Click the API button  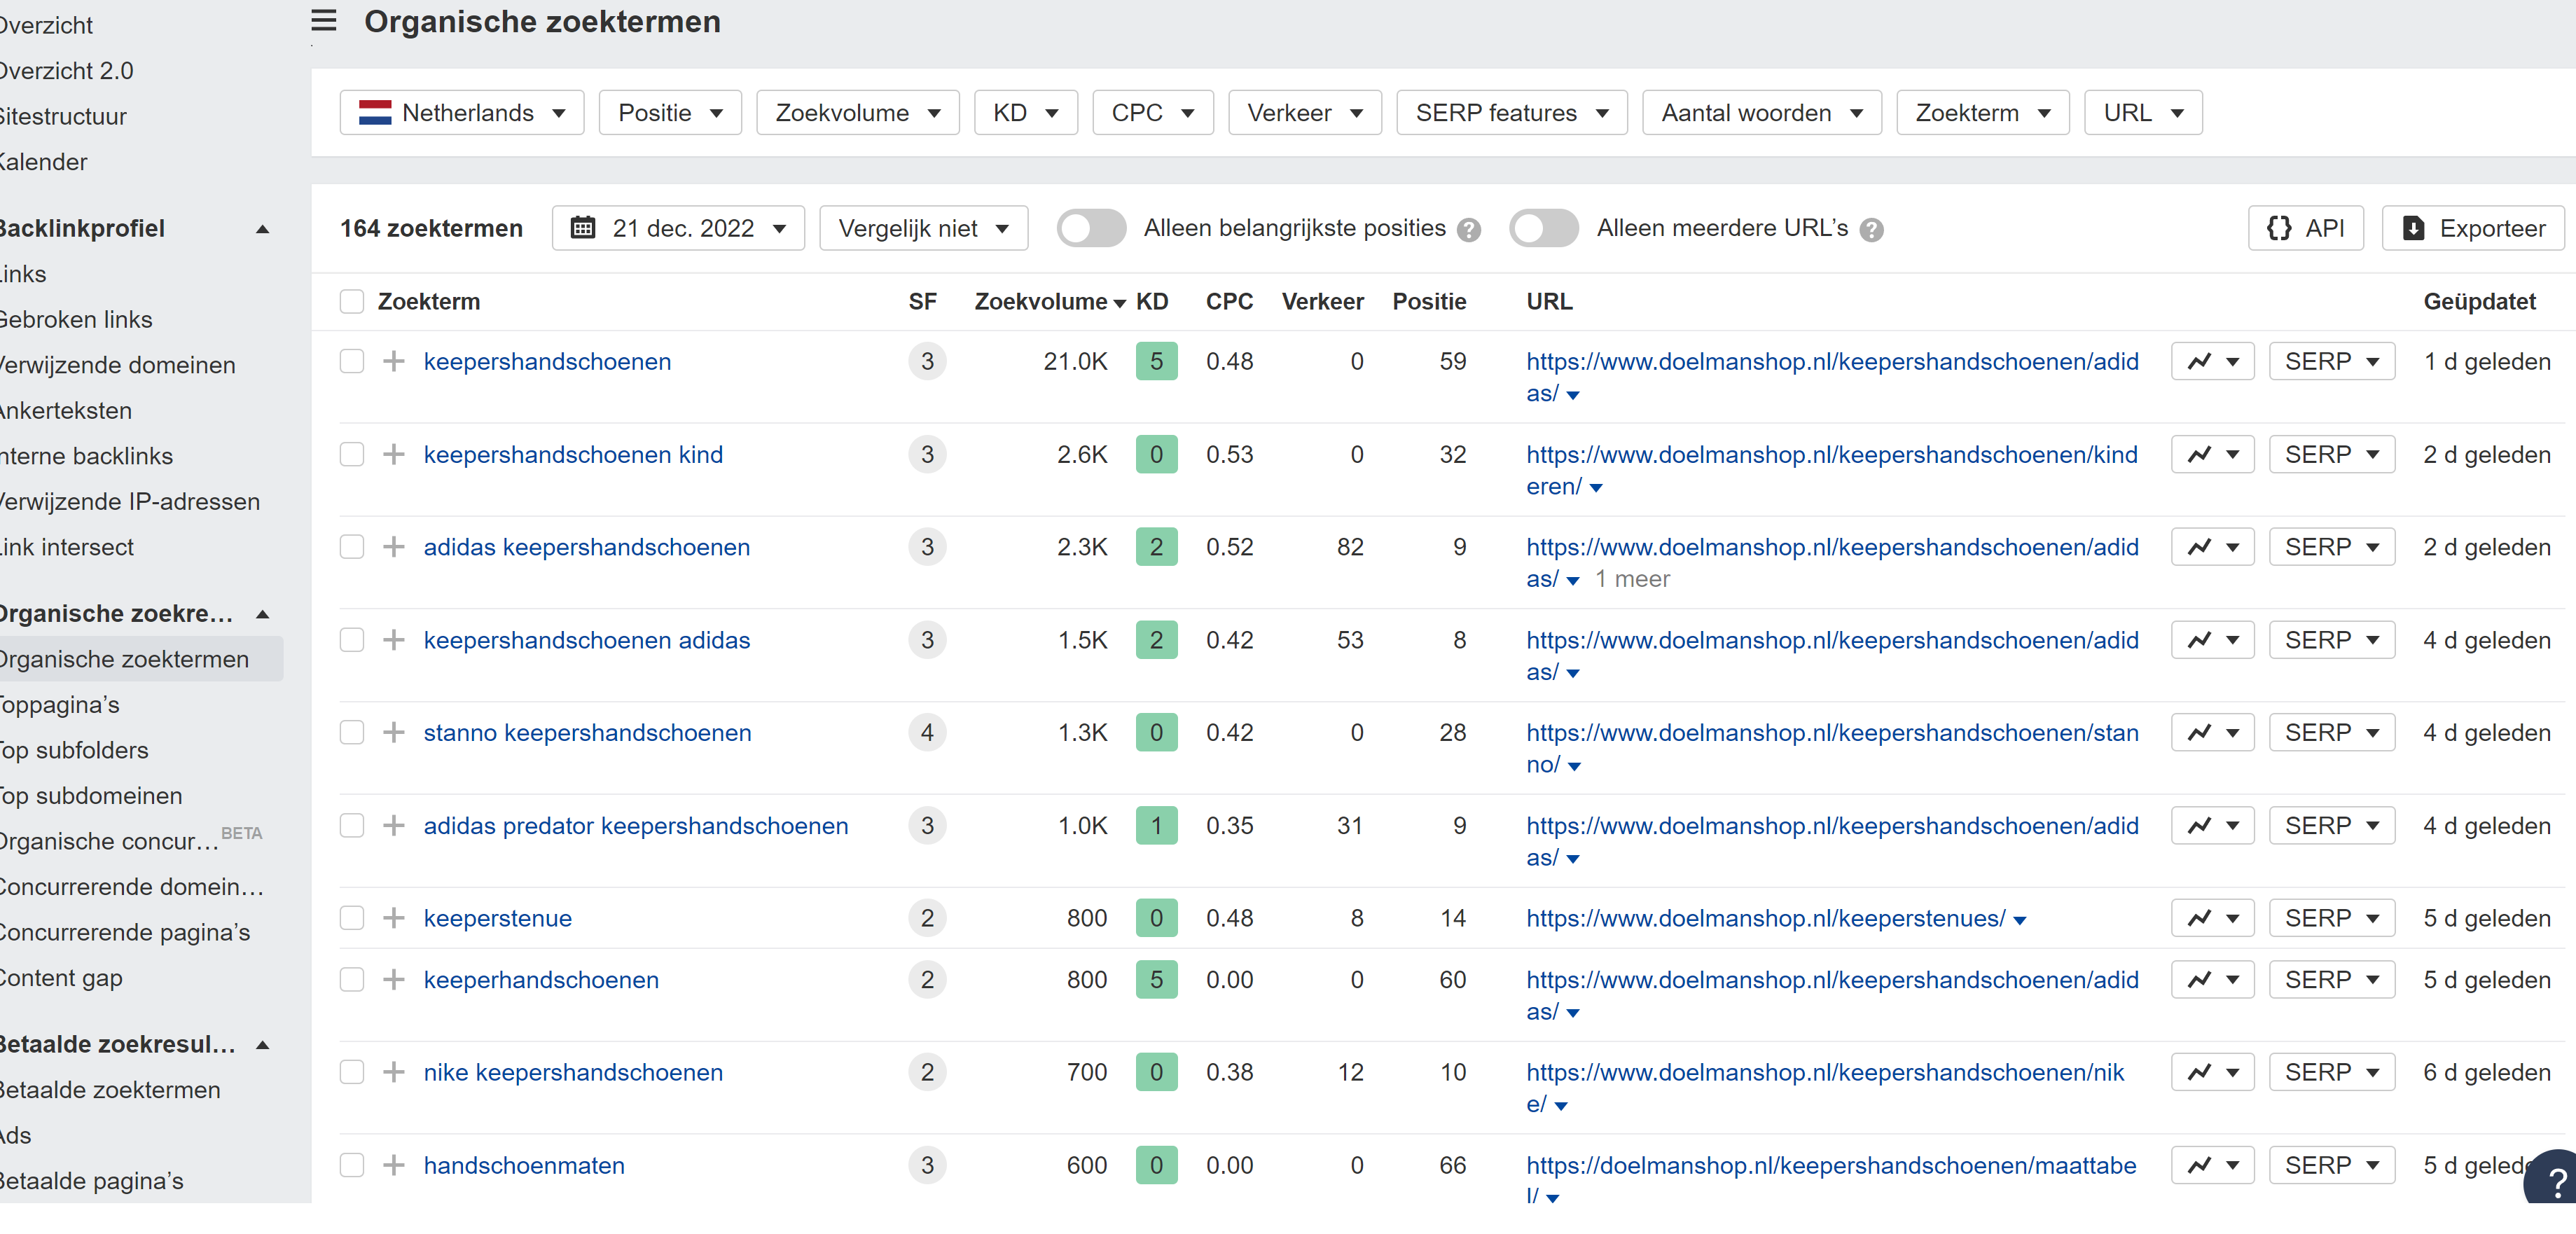(2306, 228)
